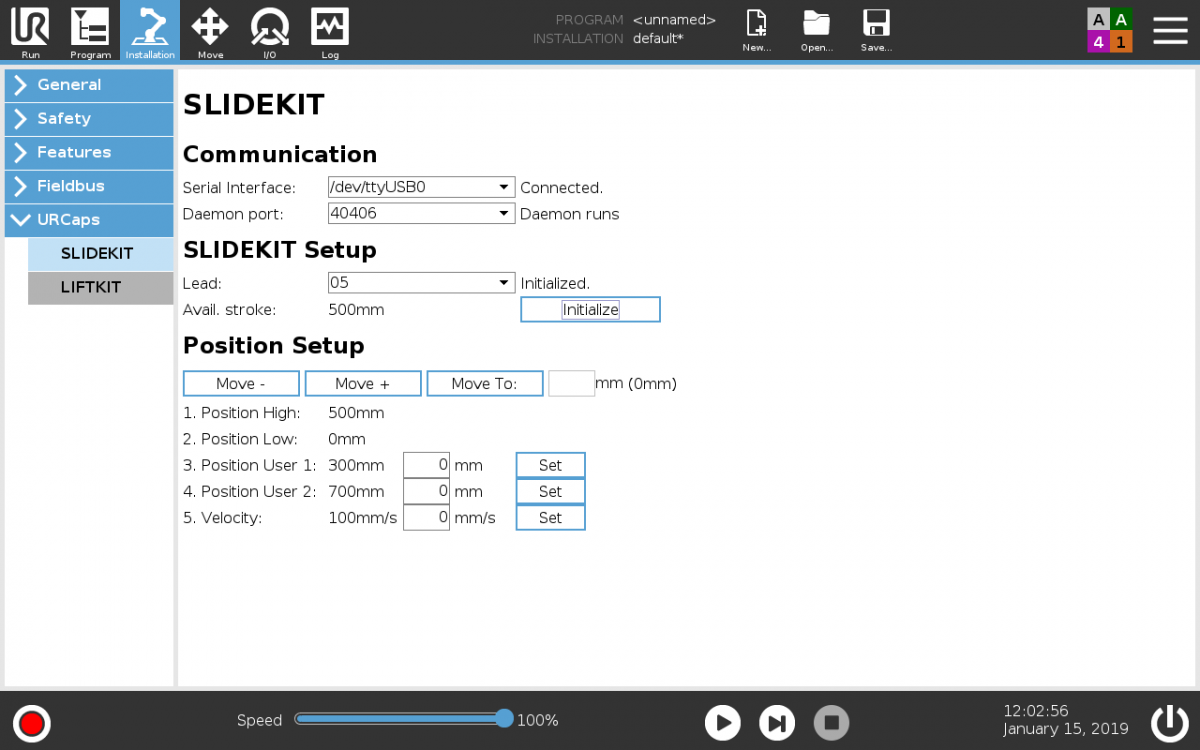The image size is (1200, 750).
Task: Expand the Fieldbus section
Action: coord(89,186)
